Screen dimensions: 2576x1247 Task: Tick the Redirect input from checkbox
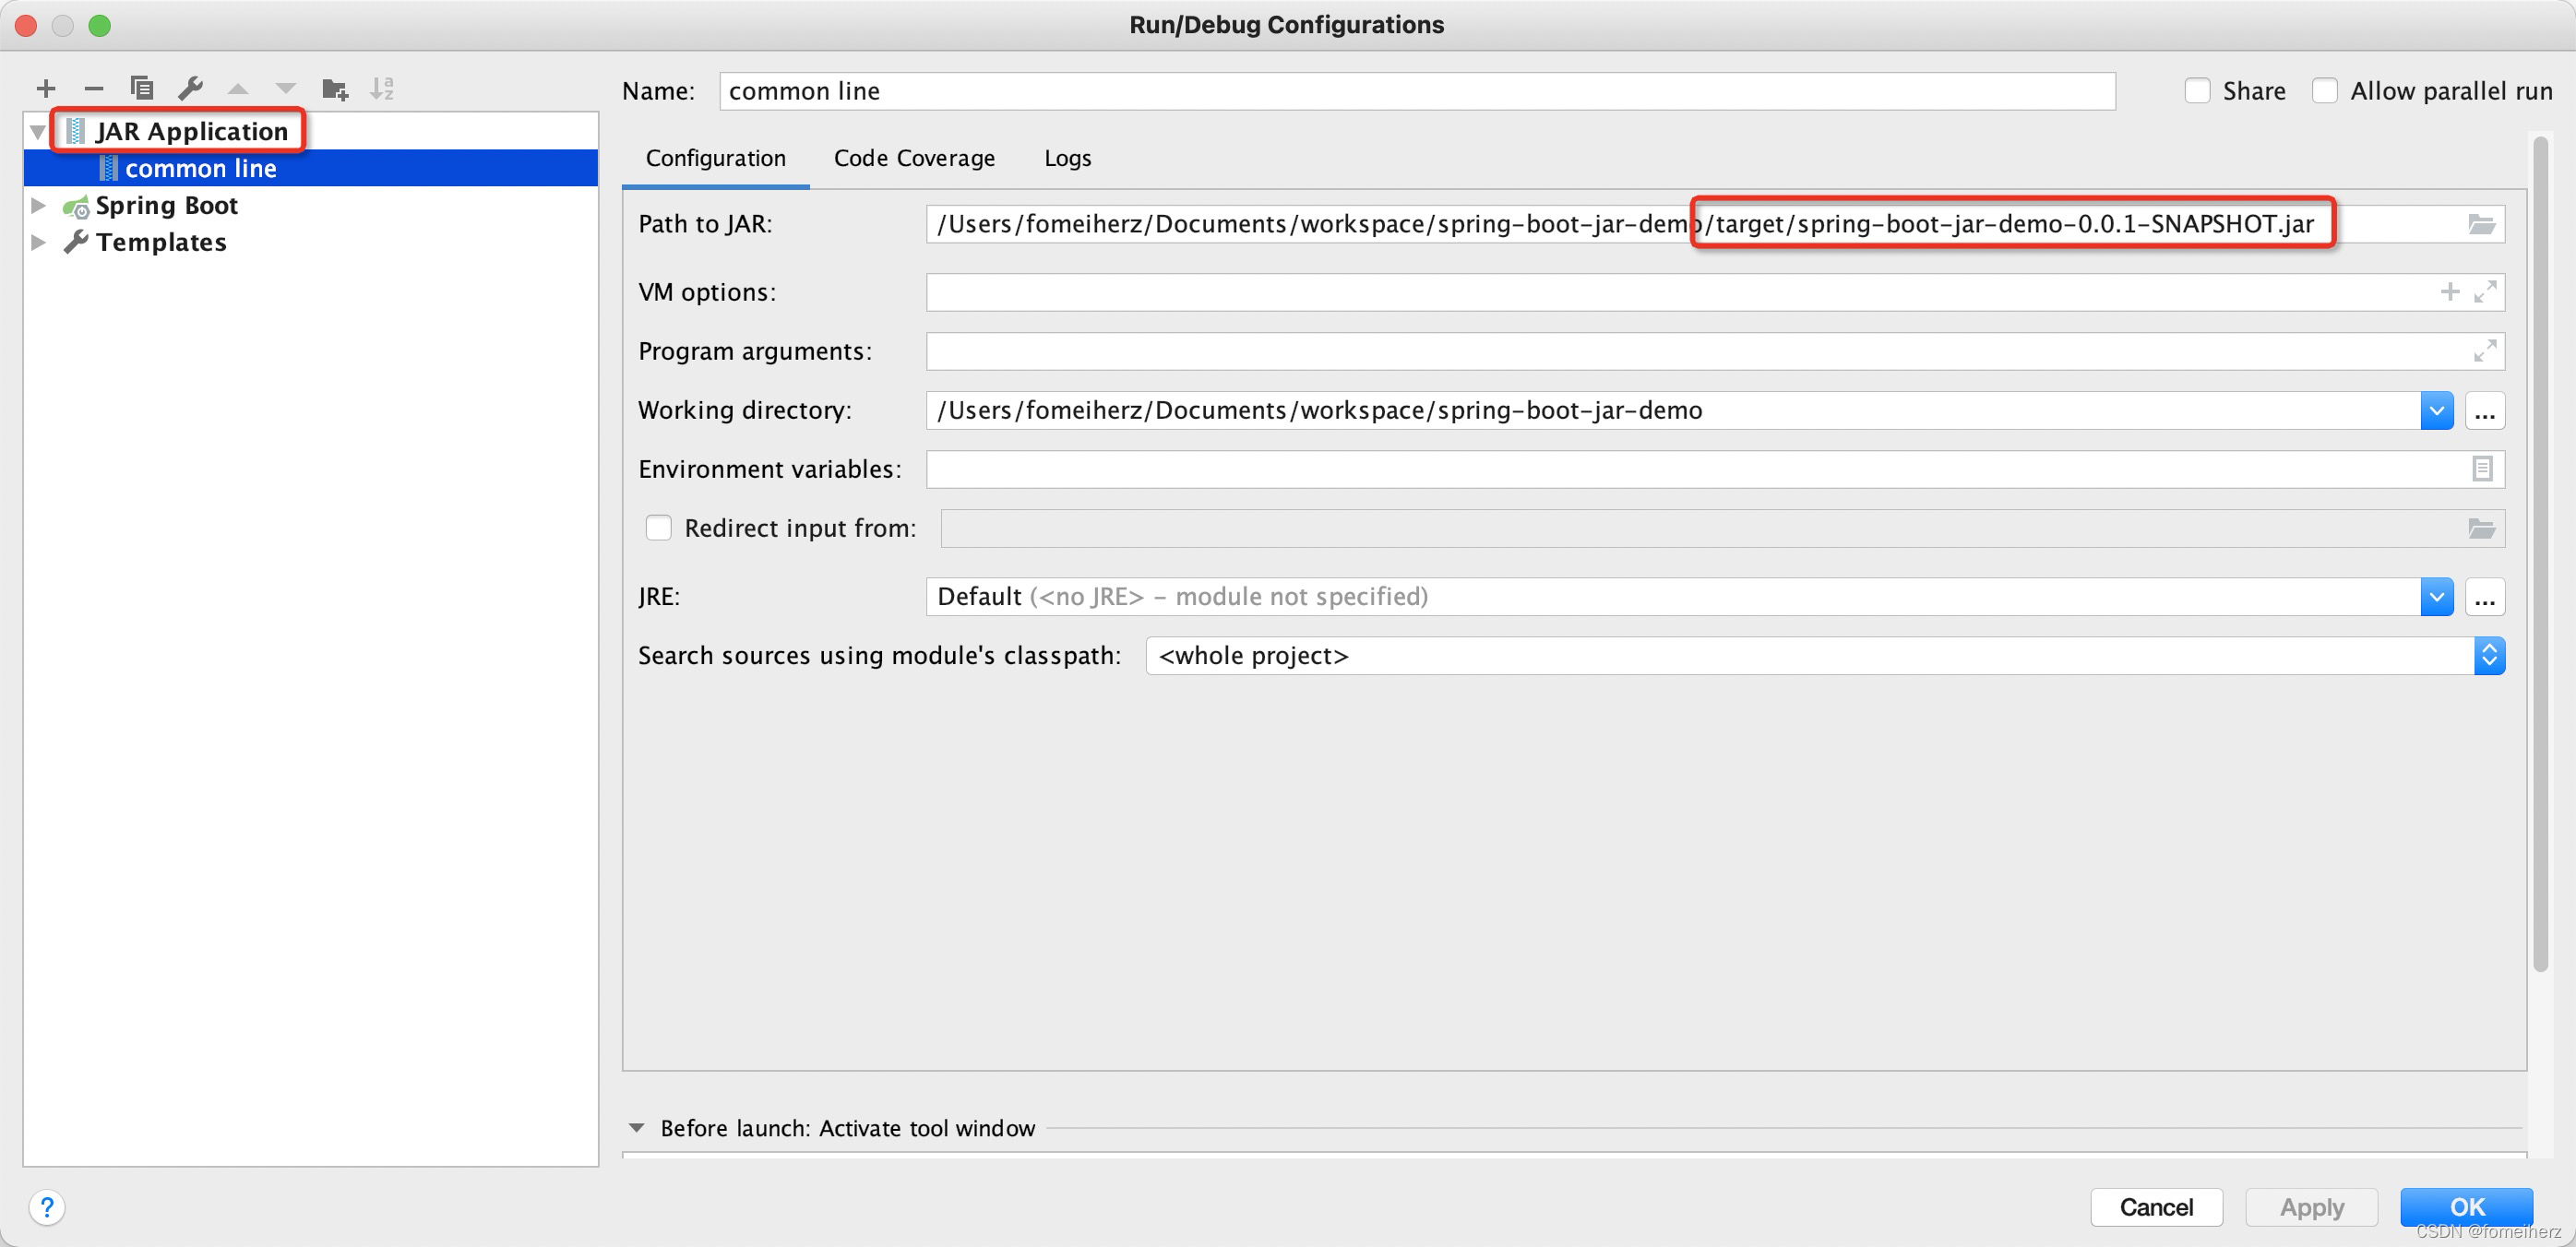pos(658,528)
